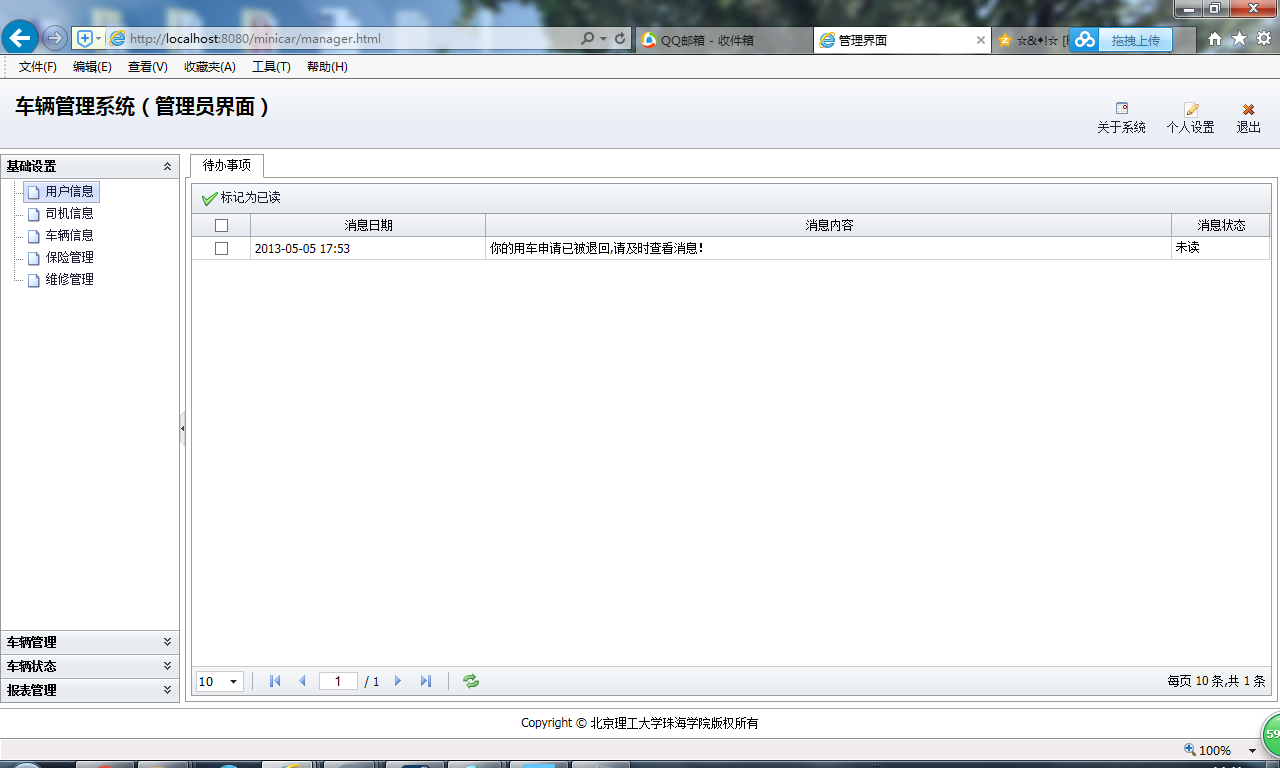Switch to the 待办事项 tab

[227, 167]
